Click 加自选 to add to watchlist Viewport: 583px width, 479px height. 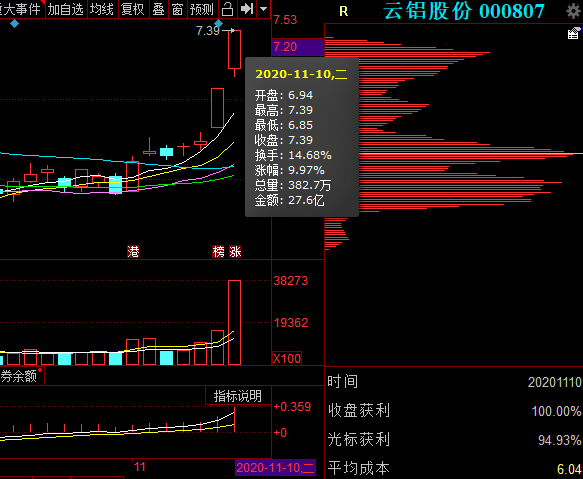coord(65,9)
